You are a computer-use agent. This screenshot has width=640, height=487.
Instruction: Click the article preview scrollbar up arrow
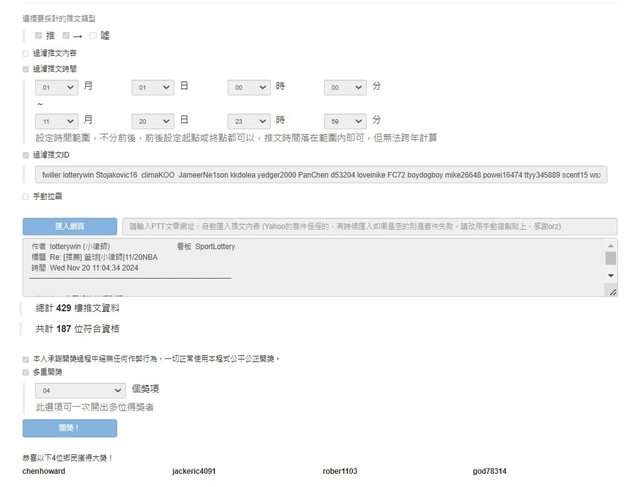(x=611, y=245)
